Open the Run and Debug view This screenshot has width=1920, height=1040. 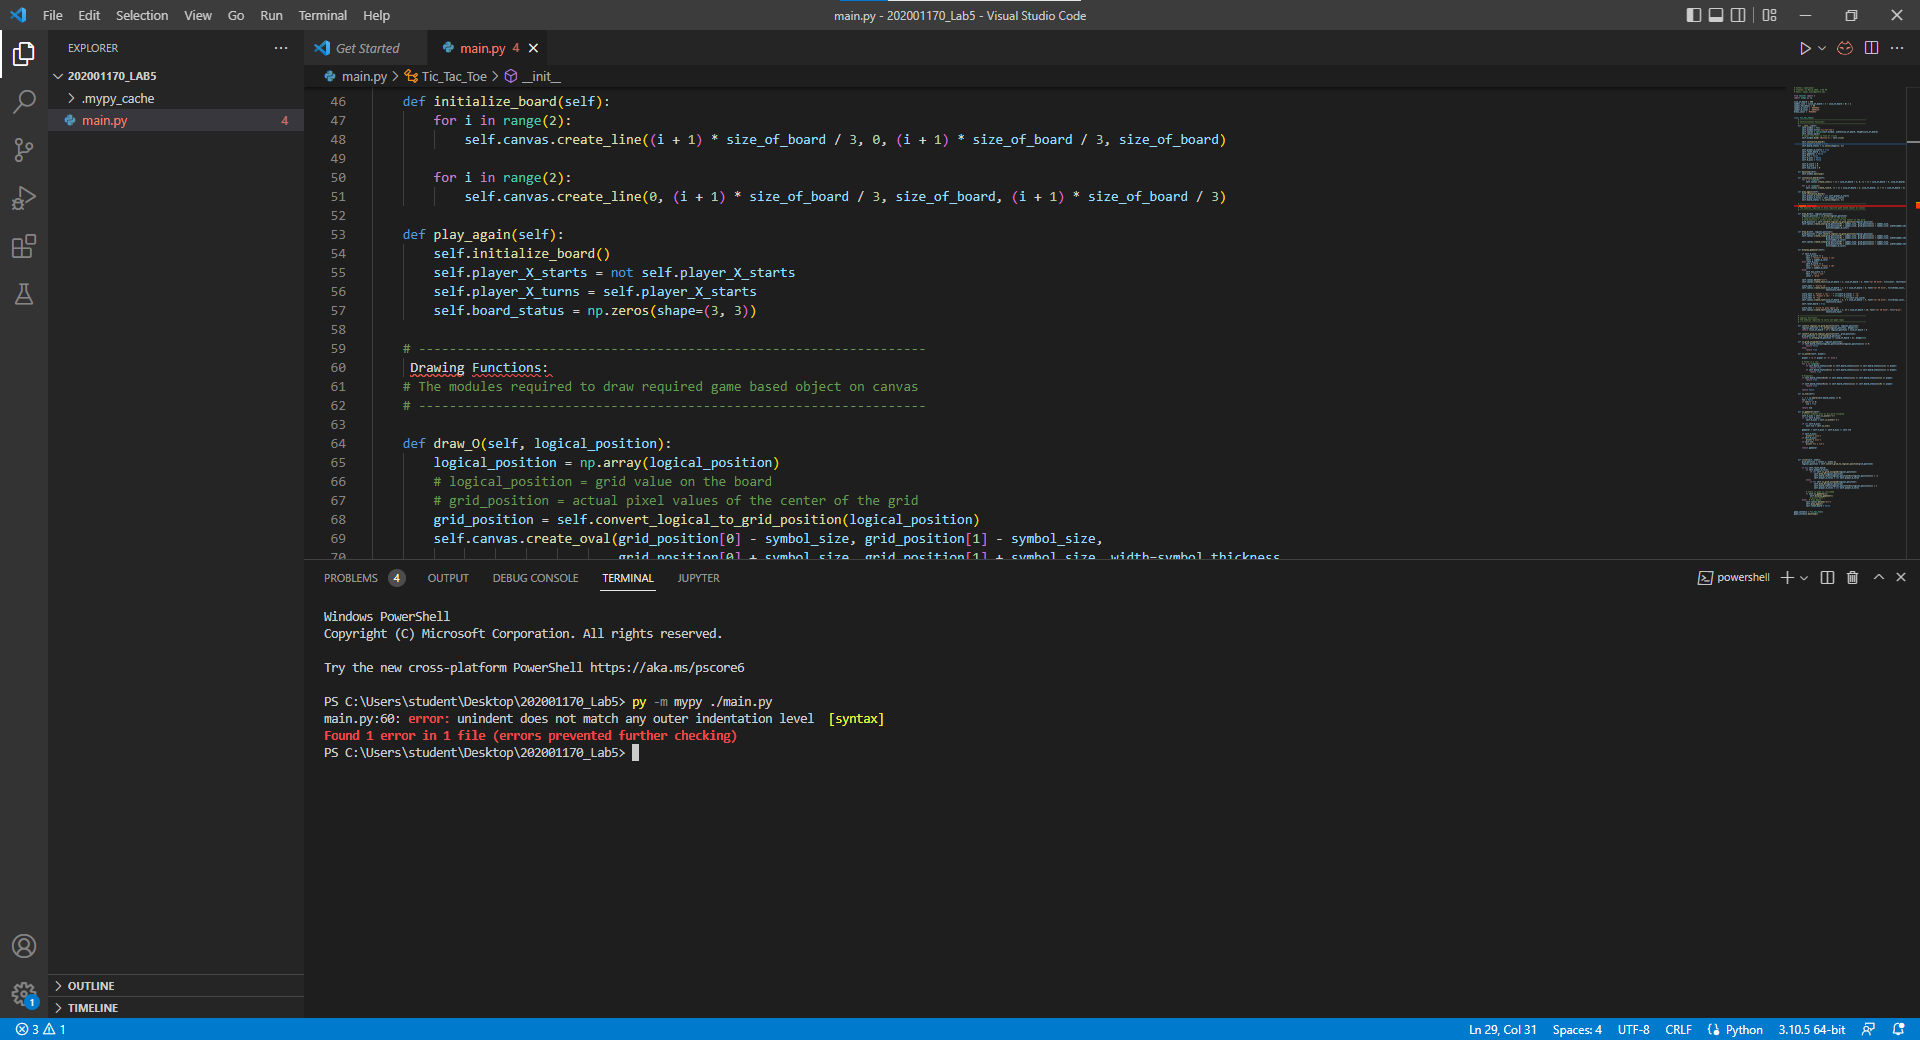24,198
